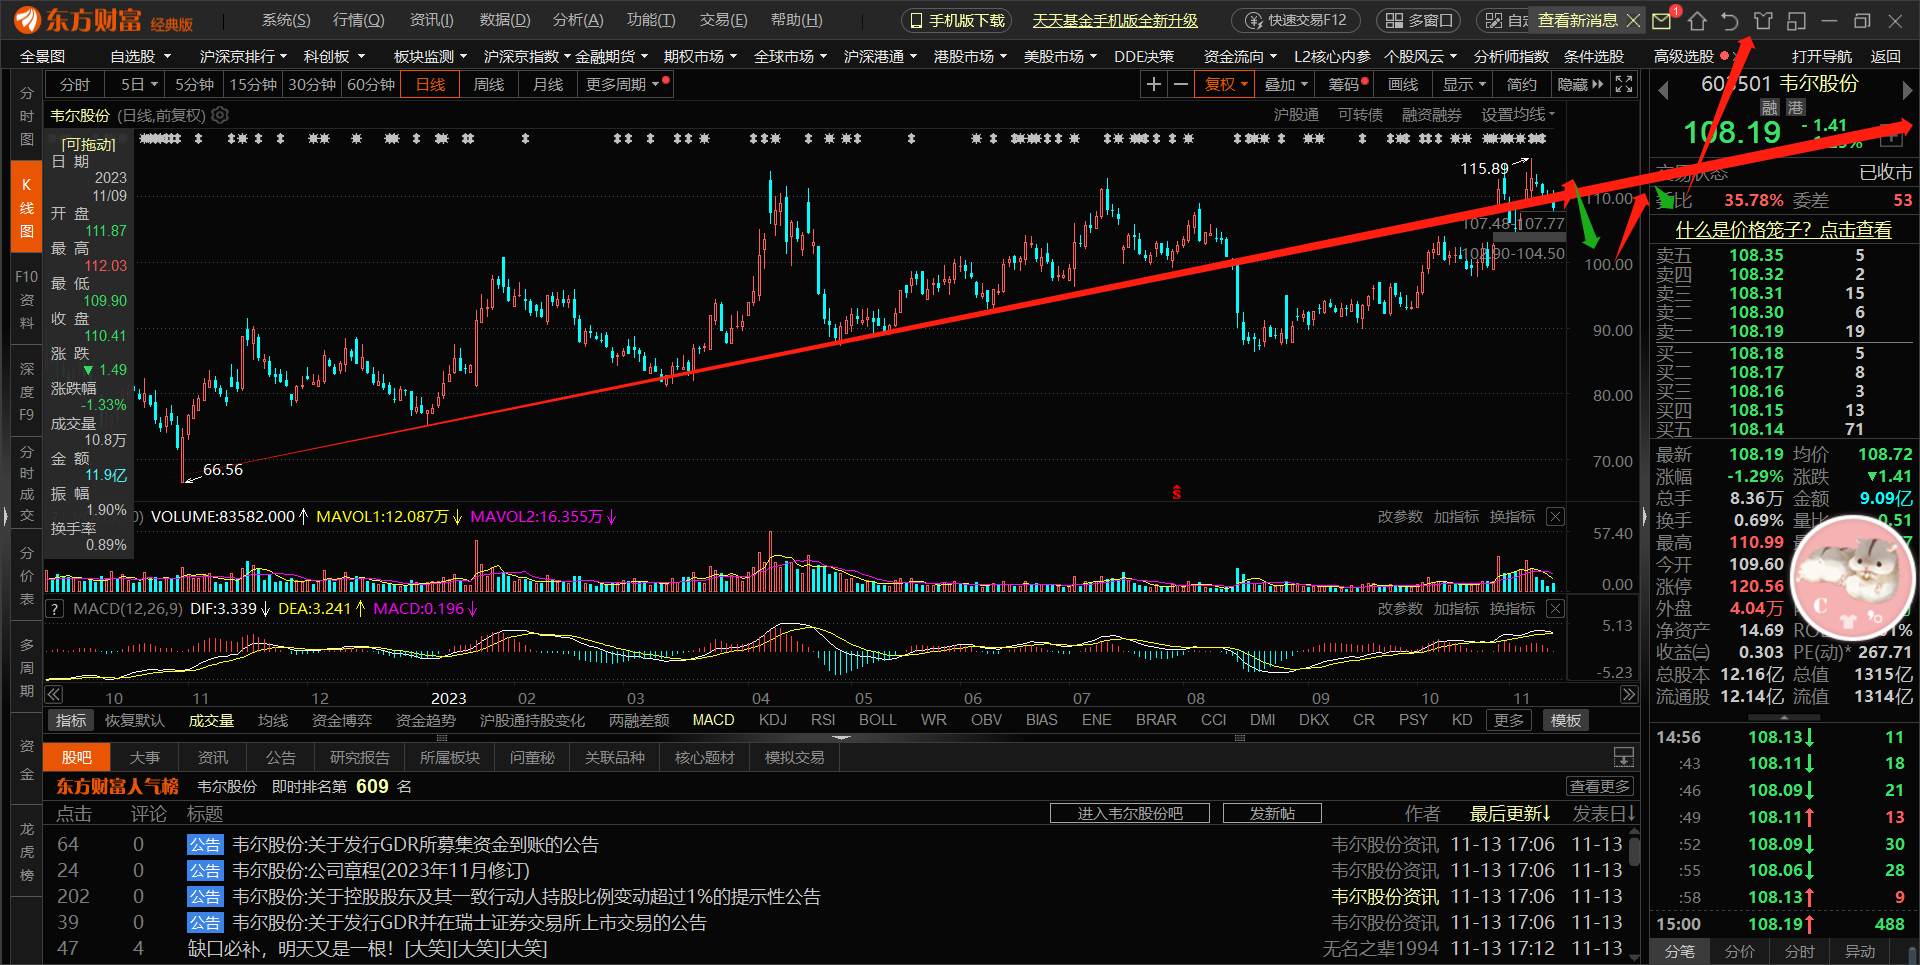
Task: Open the mail message inbox icon
Action: (1661, 20)
